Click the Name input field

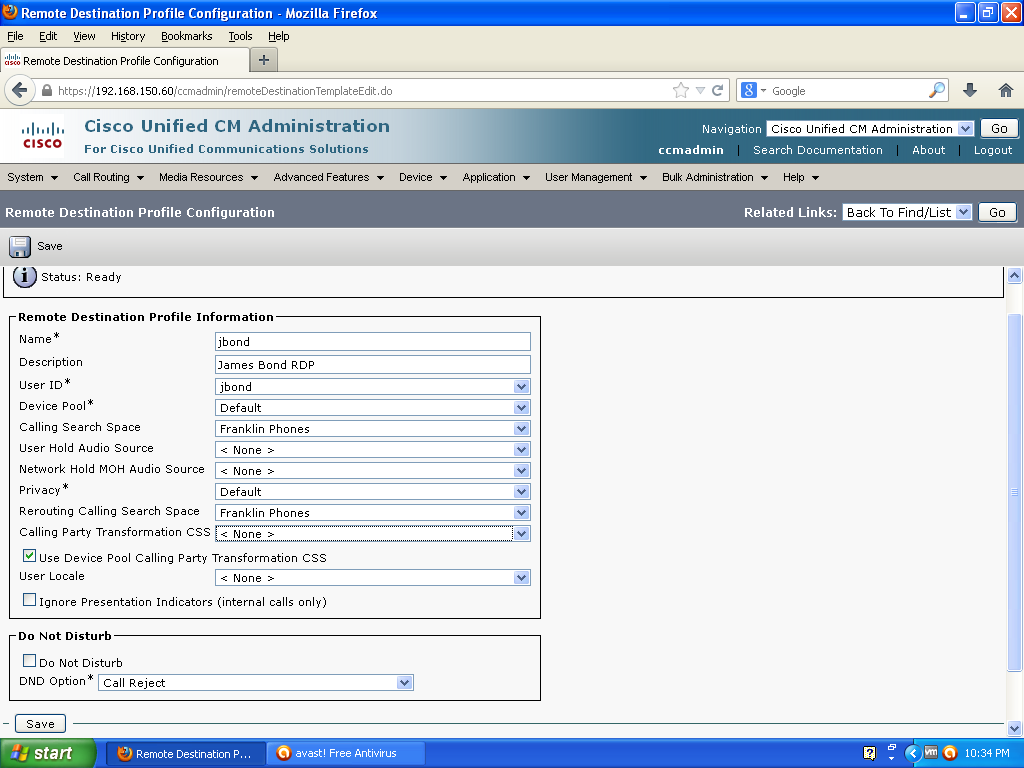pos(372,342)
